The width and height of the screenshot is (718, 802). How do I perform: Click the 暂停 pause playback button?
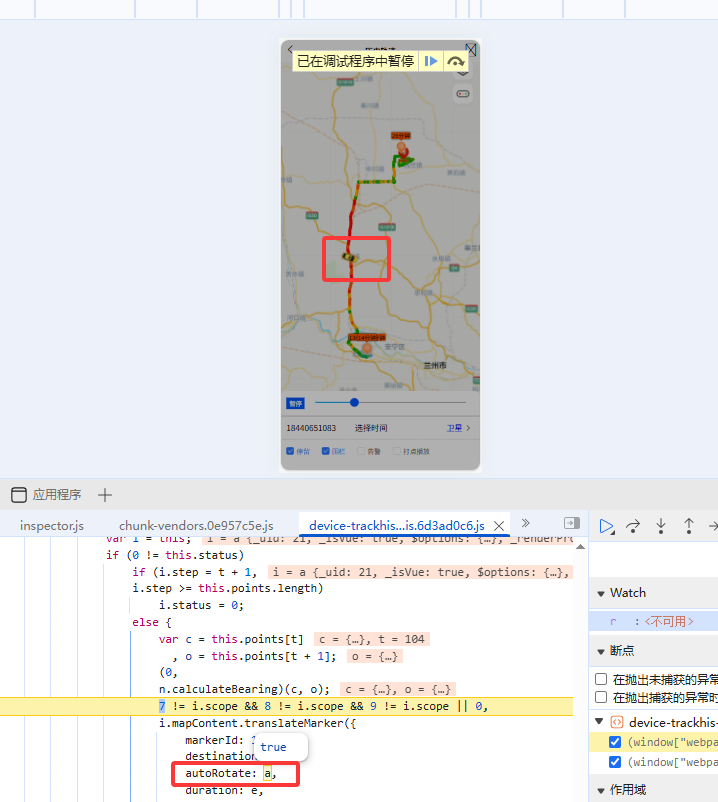[296, 403]
